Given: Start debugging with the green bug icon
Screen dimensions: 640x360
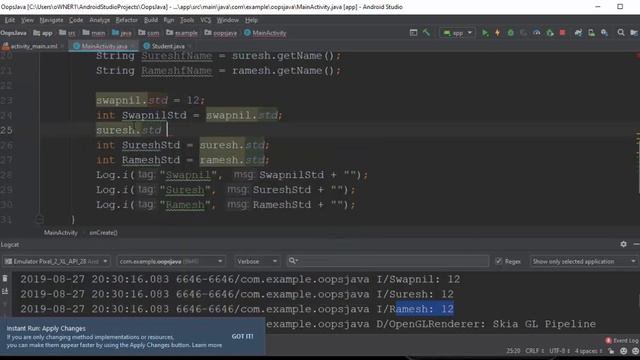Looking at the screenshot, I should pyautogui.click(x=510, y=33).
